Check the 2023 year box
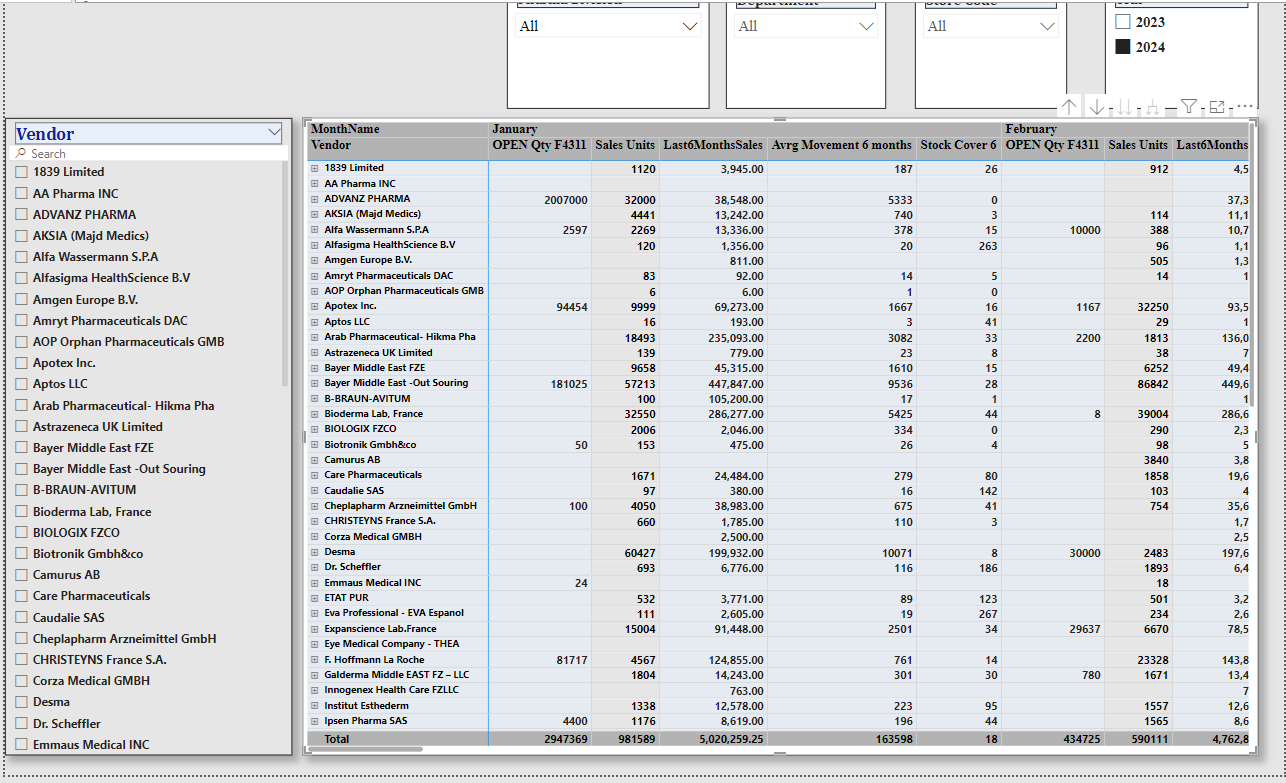Viewport: 1286px width, 783px height. click(x=1123, y=22)
